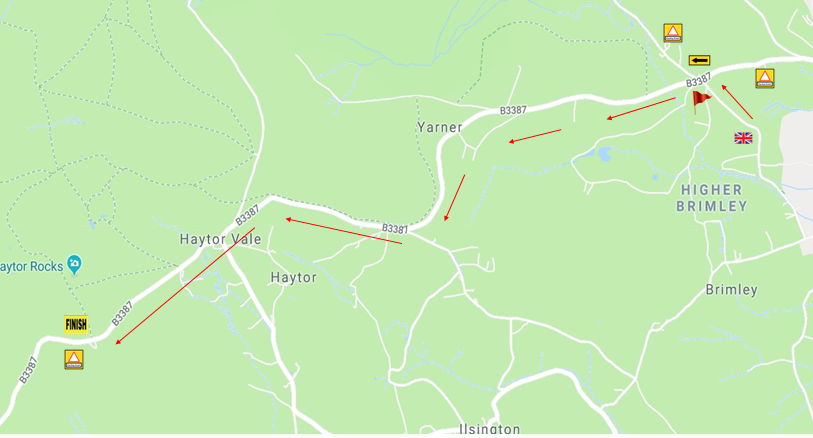813x438 pixels.
Task: Click the Yarner place label
Action: click(440, 128)
